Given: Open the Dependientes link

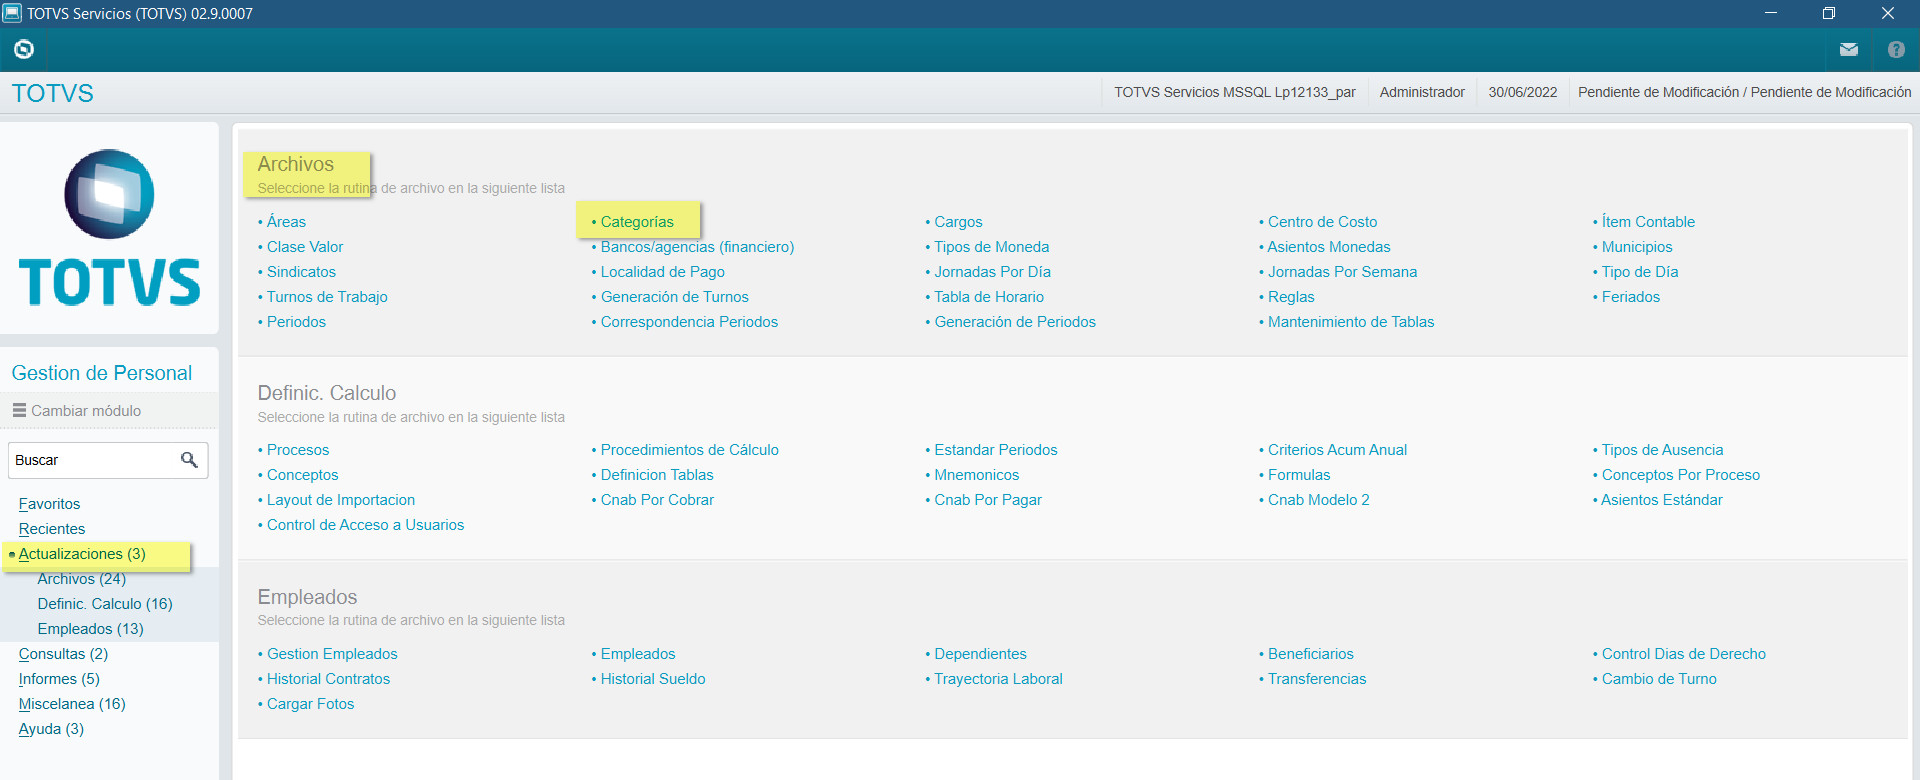Looking at the screenshot, I should [x=980, y=654].
